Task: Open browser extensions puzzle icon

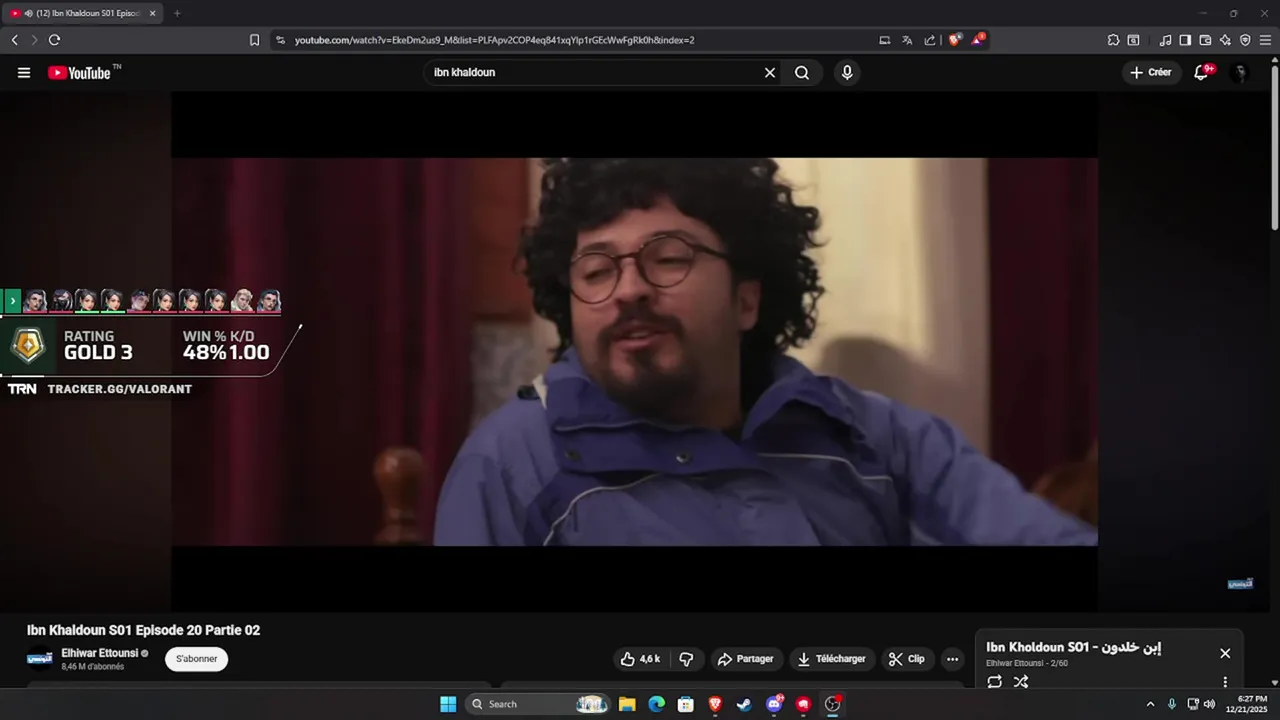Action: pos(1113,40)
